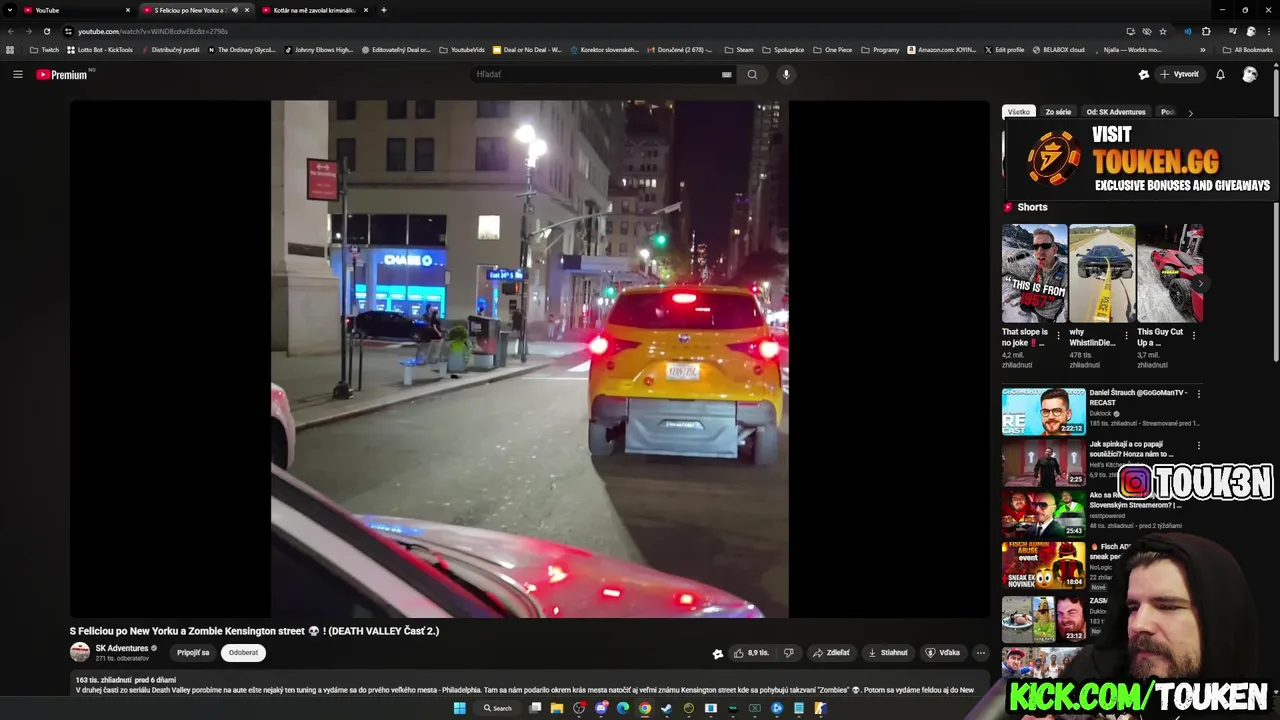The height and width of the screenshot is (720, 1280).
Task: Open options for 'This Guy Cut Up a' short
Action: click(1194, 336)
